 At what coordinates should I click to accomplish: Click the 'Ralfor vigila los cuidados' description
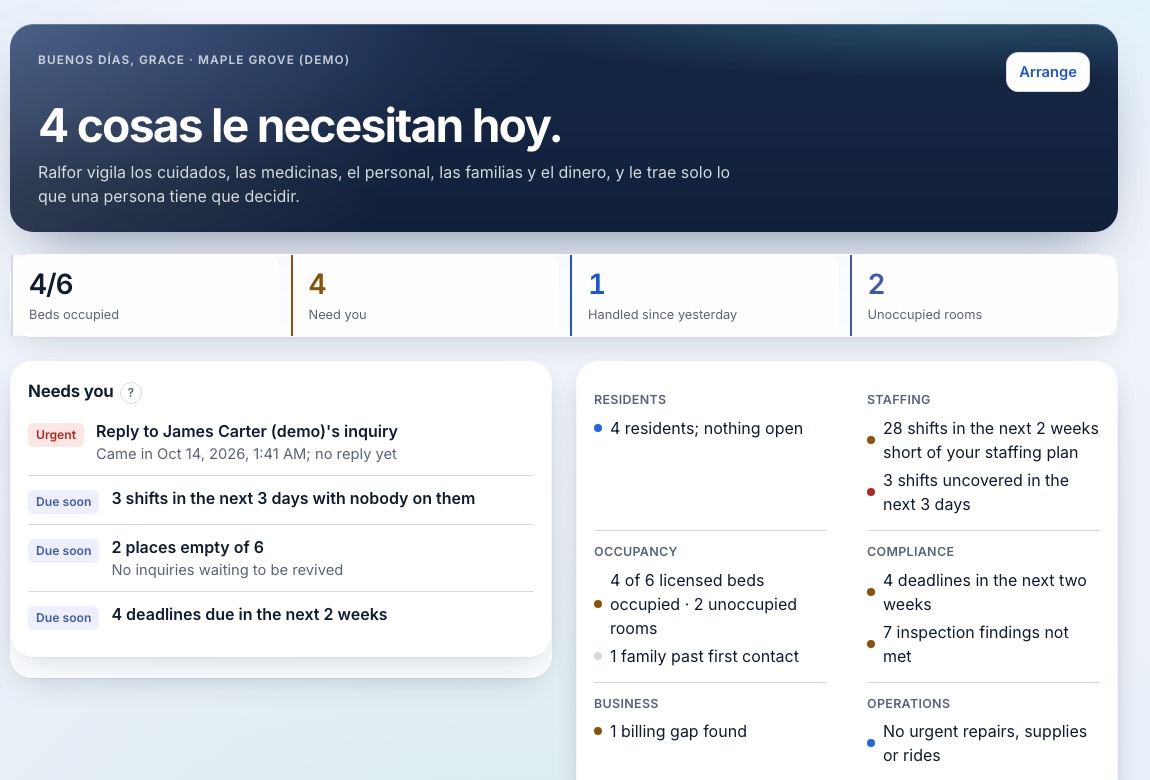(384, 184)
